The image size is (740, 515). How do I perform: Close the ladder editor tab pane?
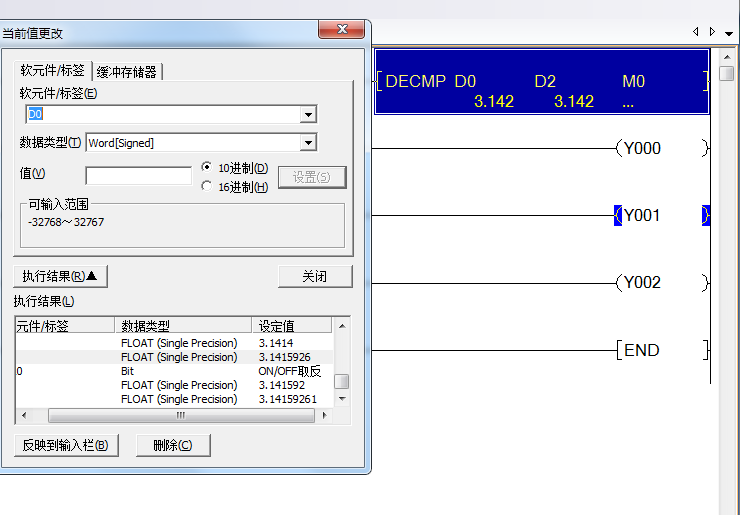pyautogui.click(x=727, y=32)
